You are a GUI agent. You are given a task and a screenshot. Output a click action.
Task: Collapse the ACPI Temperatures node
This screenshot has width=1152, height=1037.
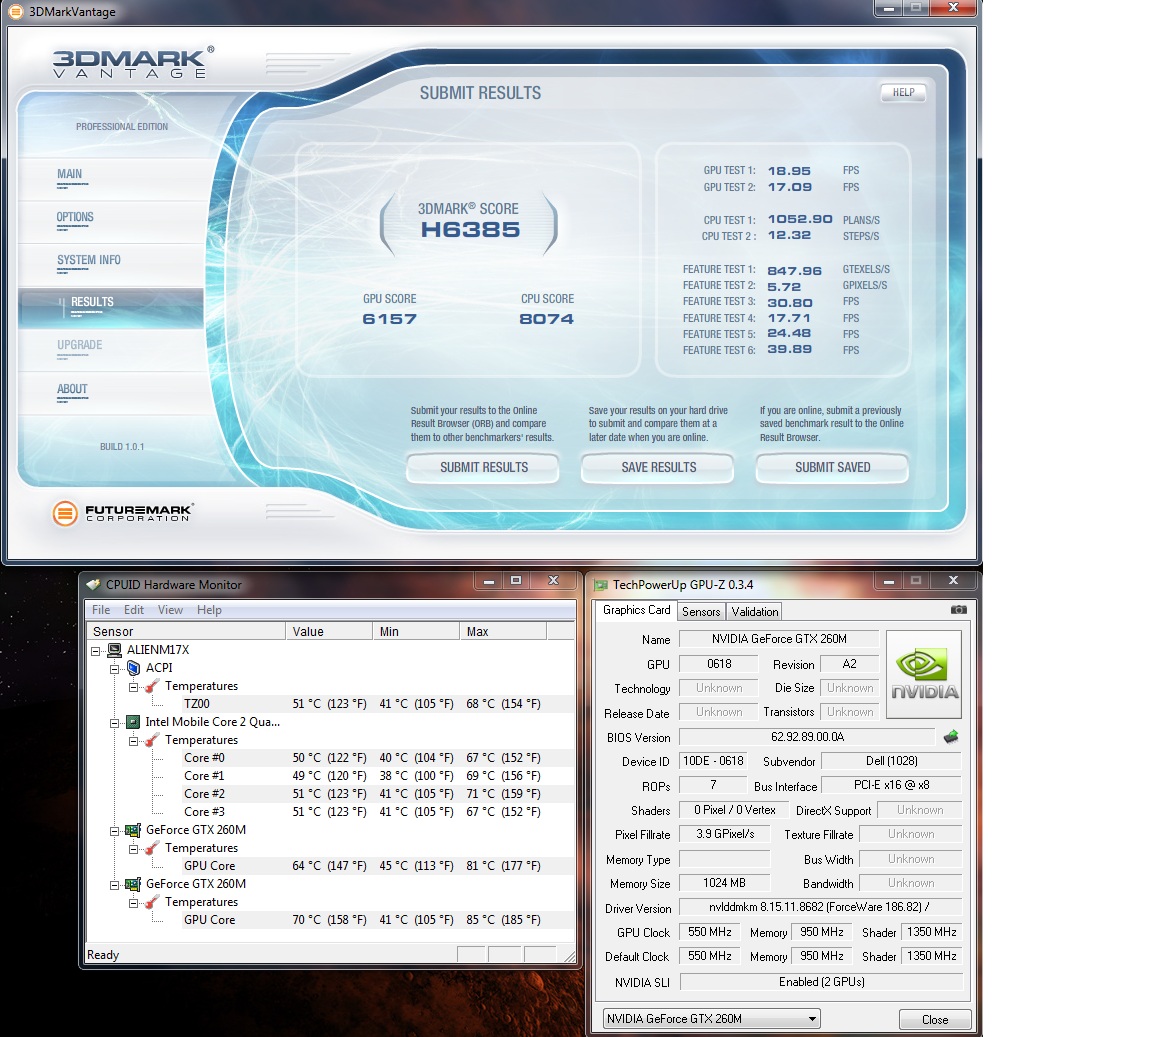point(134,687)
